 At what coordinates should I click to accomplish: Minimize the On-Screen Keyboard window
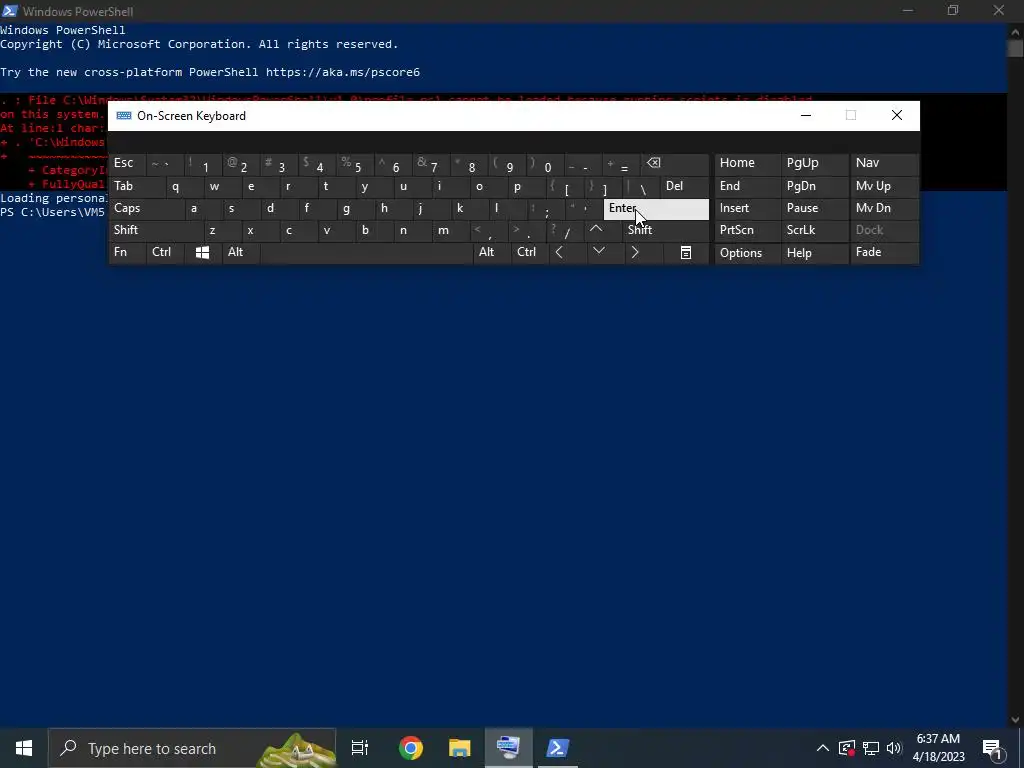click(806, 116)
